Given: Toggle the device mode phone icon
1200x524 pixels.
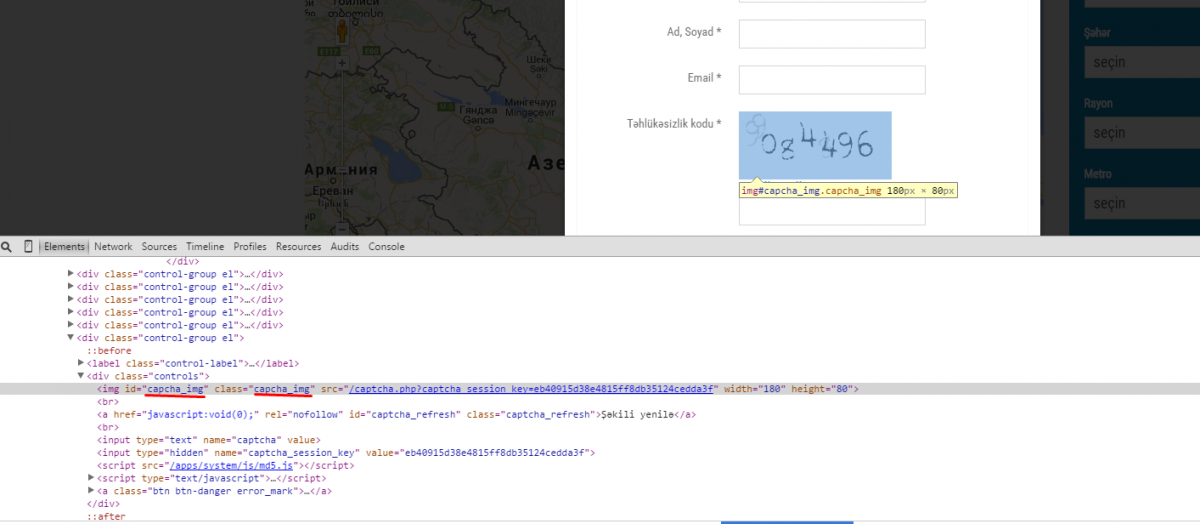Looking at the screenshot, I should [28, 247].
